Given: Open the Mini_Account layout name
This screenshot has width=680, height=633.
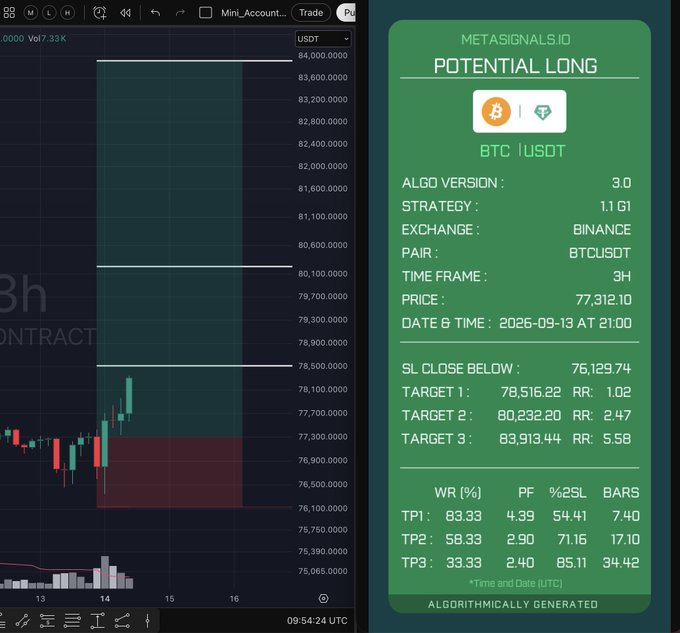Looking at the screenshot, I should (254, 13).
